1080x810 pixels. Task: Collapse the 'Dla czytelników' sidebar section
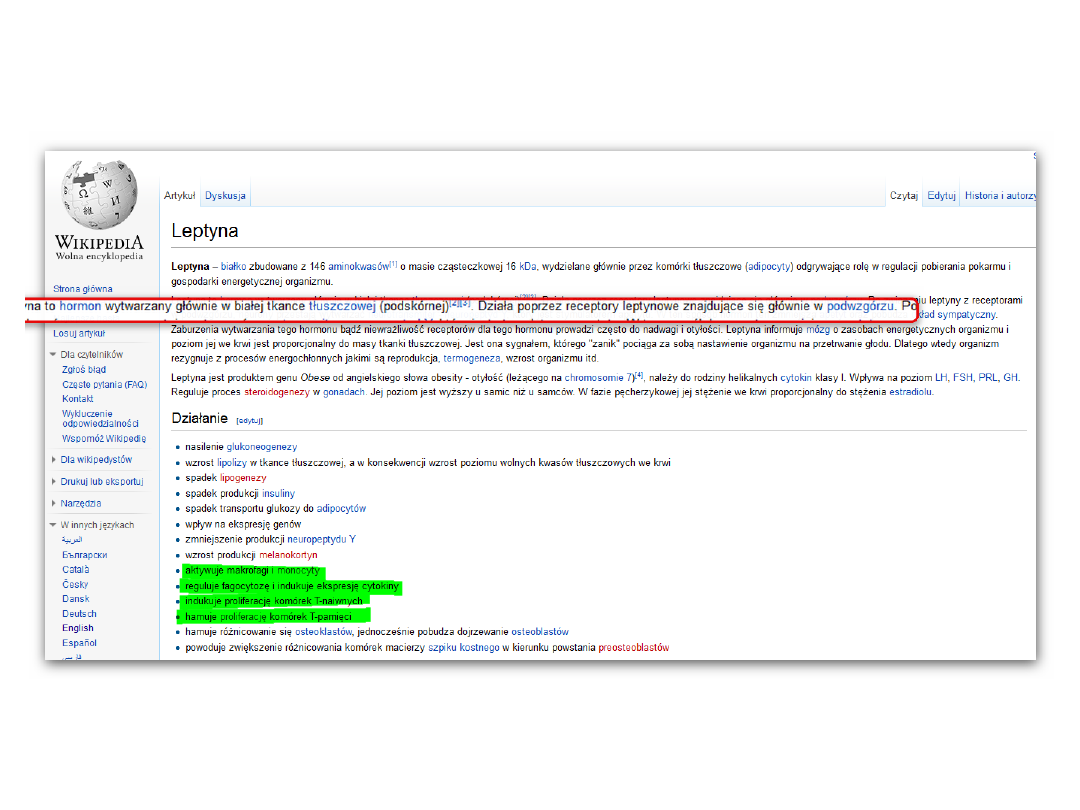(x=54, y=354)
